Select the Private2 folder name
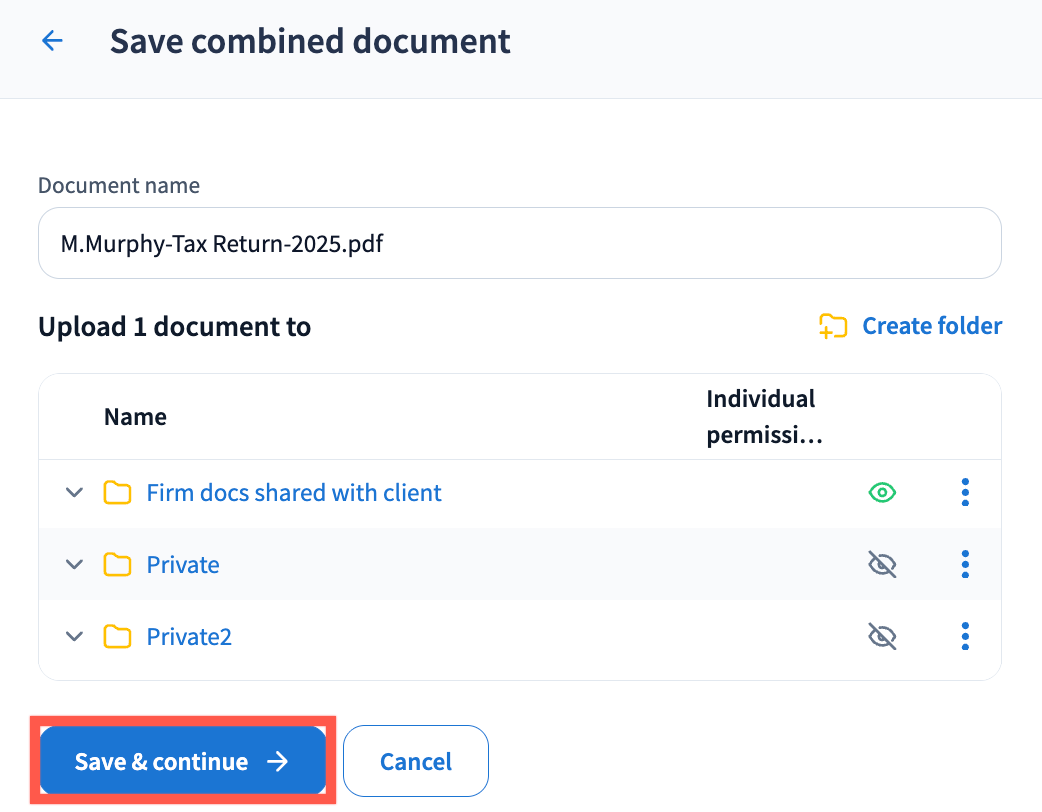The image size is (1042, 812). click(x=189, y=637)
